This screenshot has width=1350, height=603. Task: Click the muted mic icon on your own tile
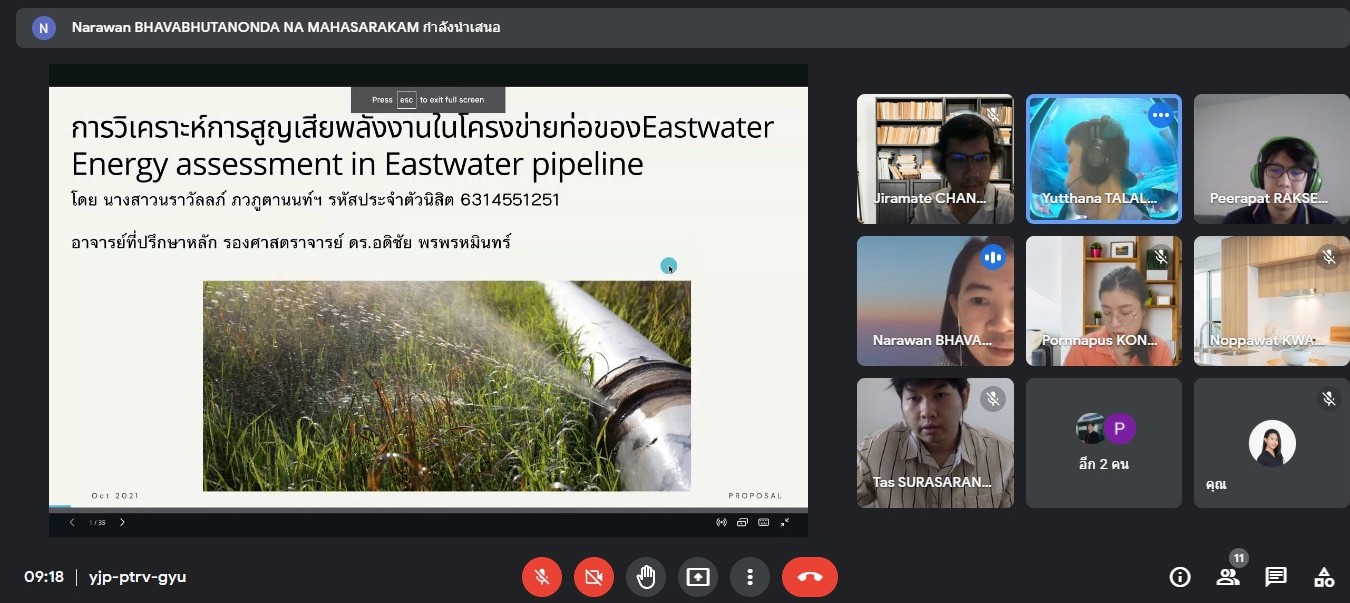pos(1329,399)
